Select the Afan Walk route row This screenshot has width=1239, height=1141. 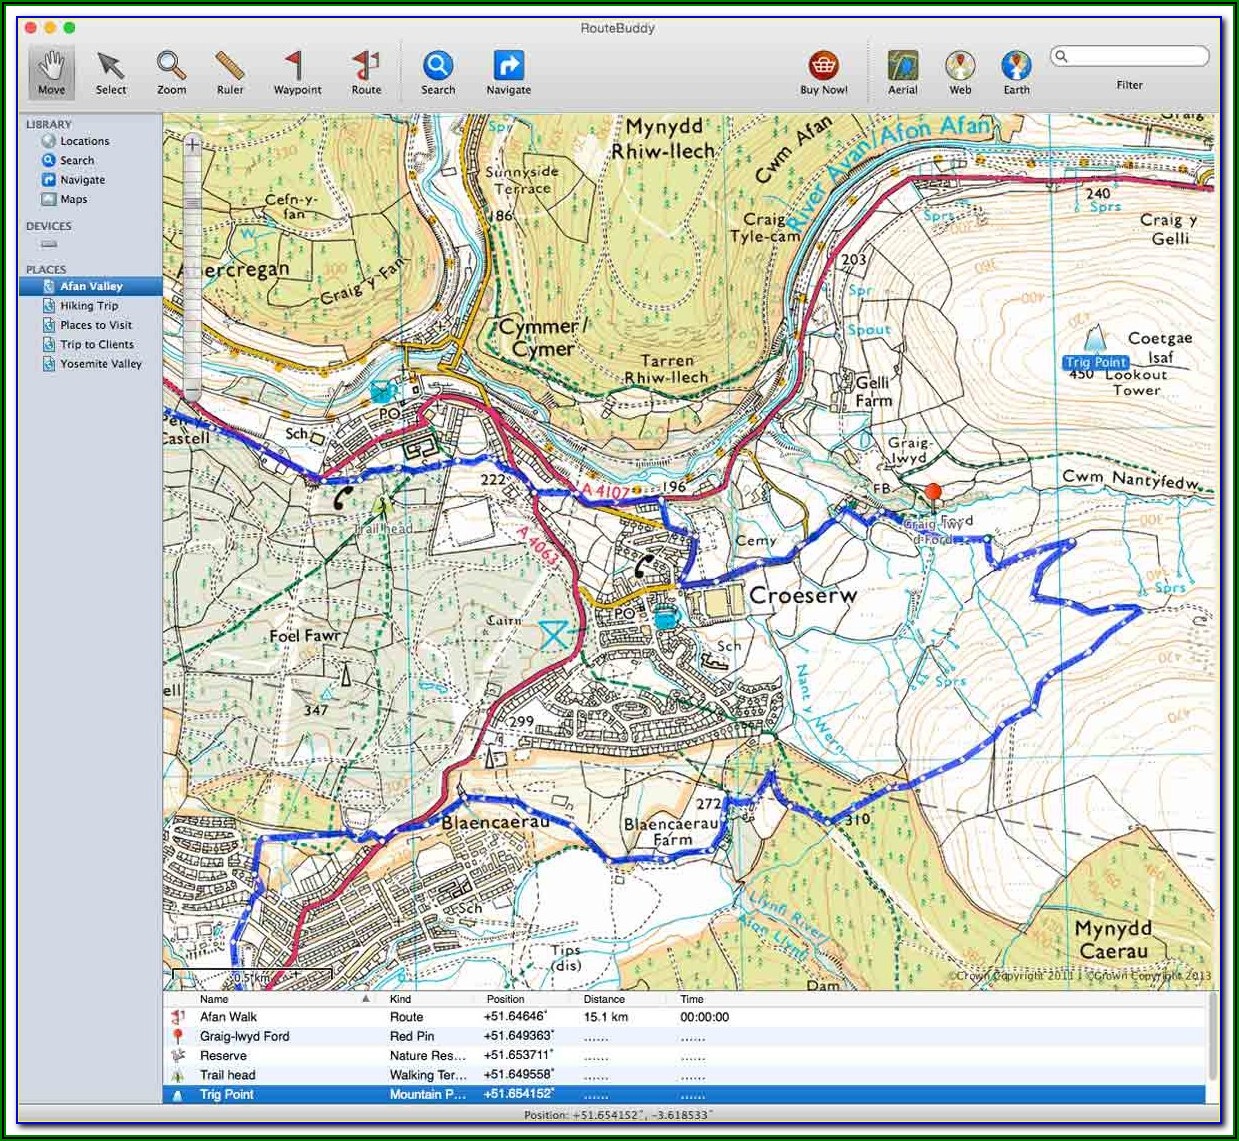click(x=228, y=1017)
